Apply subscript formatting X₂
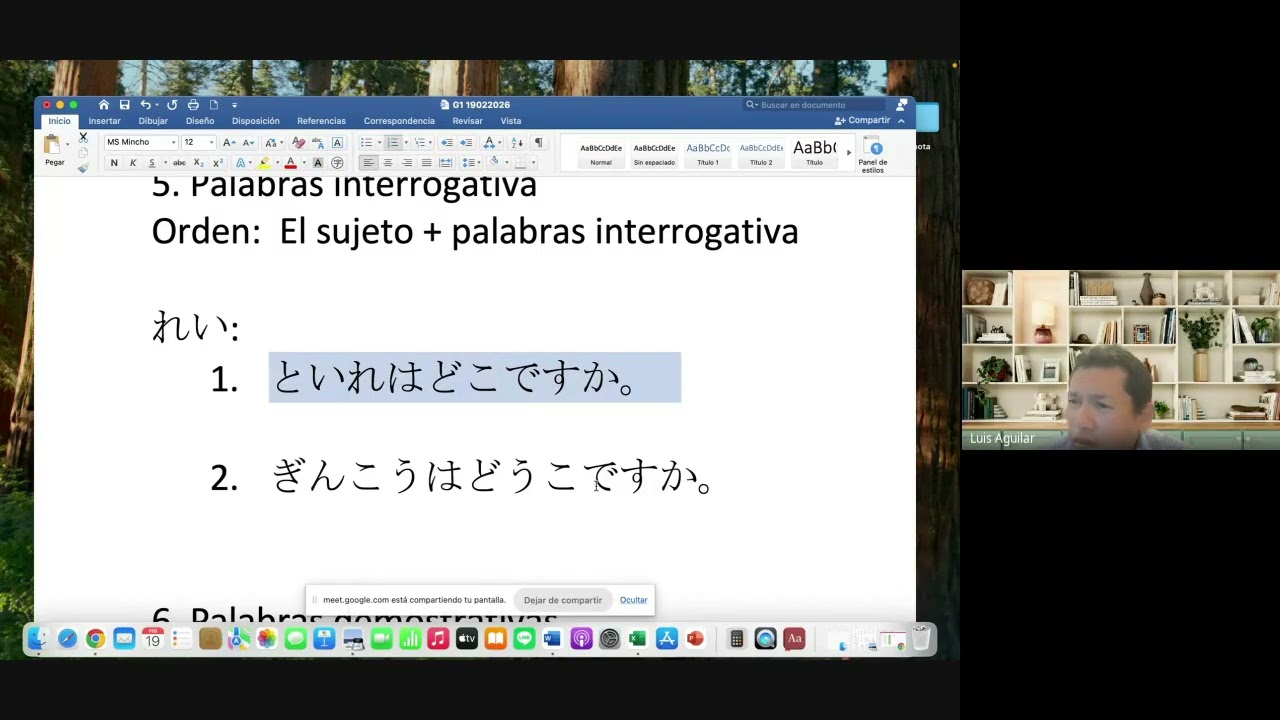 click(x=198, y=163)
